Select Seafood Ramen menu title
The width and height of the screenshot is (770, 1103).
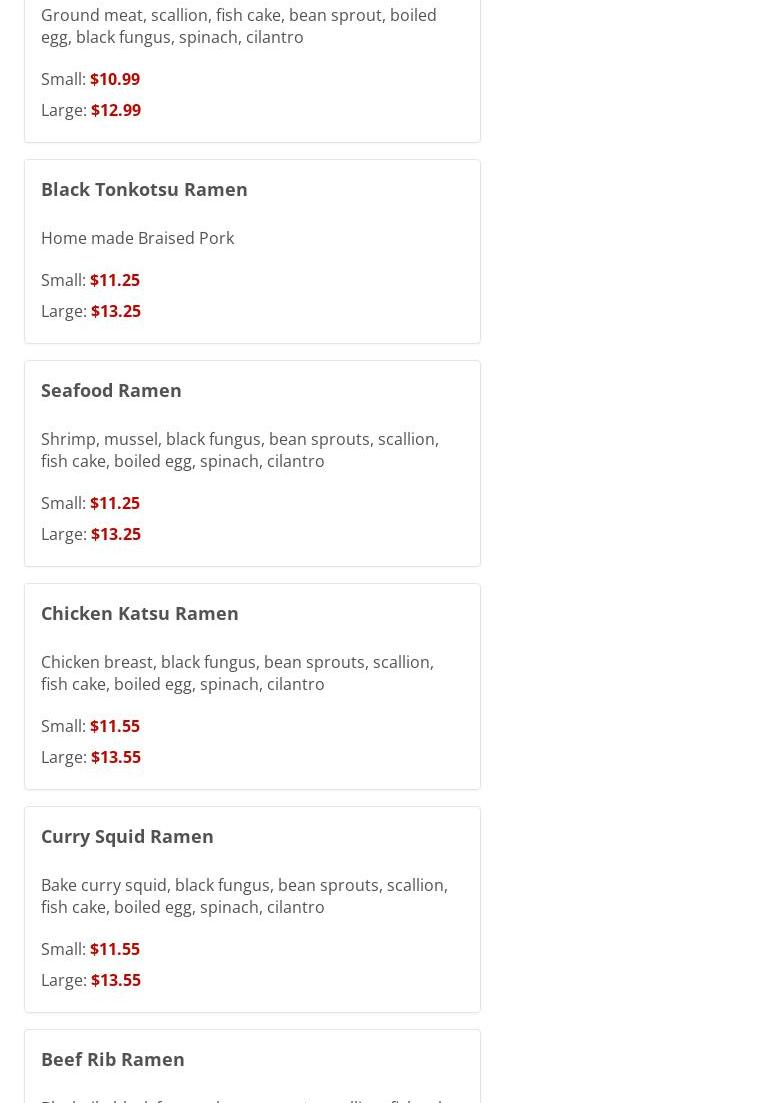111,390
